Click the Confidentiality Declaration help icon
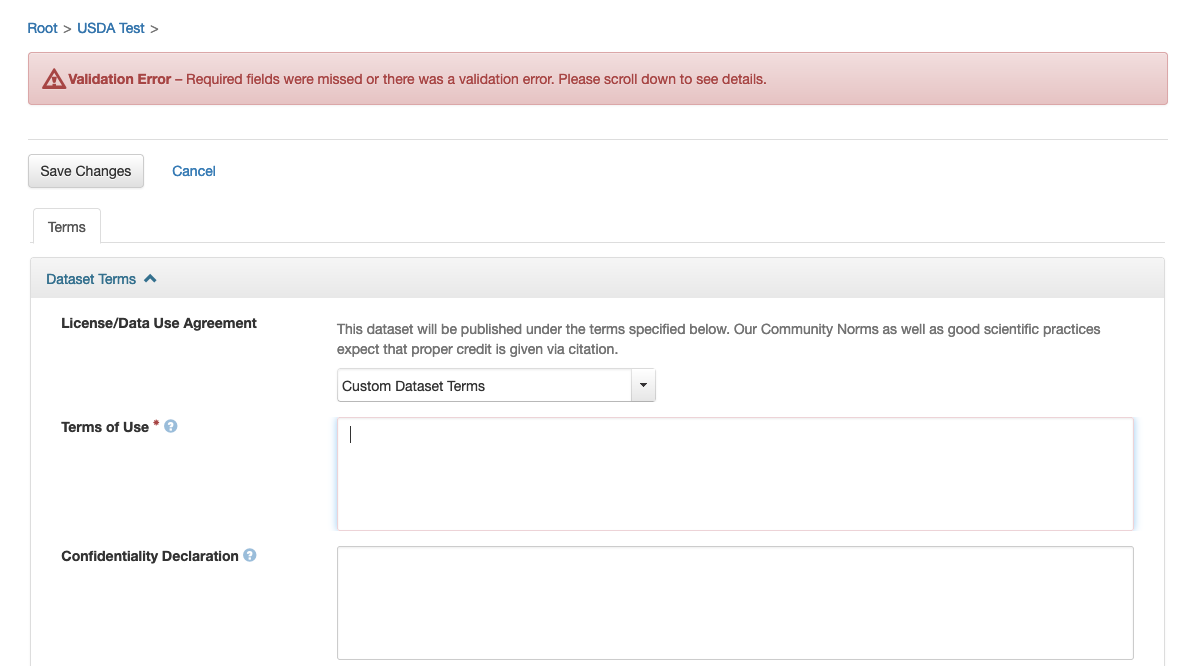 (x=250, y=555)
